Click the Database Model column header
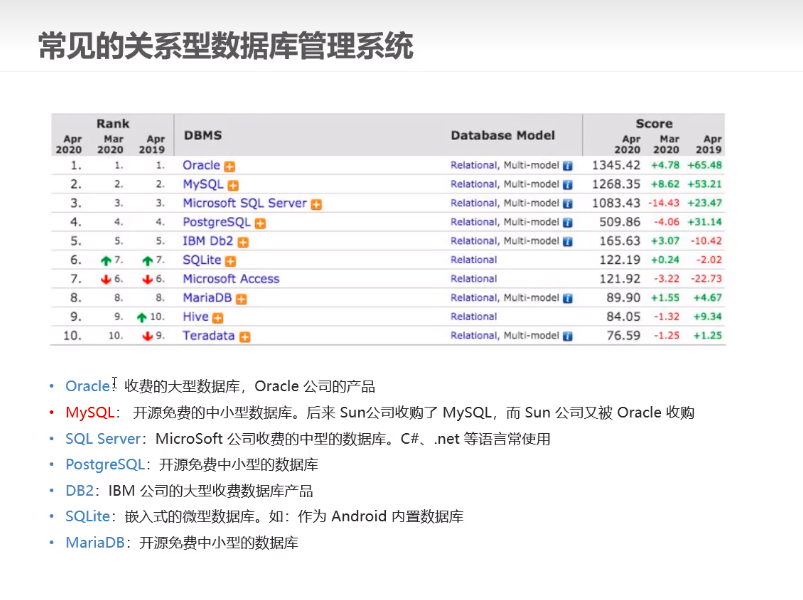The image size is (803, 600). [502, 136]
